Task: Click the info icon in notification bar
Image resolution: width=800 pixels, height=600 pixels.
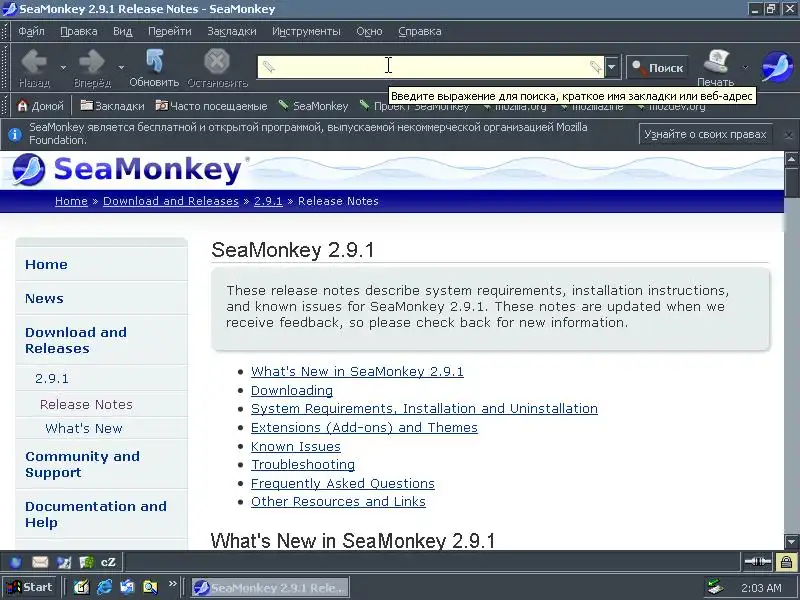Action: (15, 134)
